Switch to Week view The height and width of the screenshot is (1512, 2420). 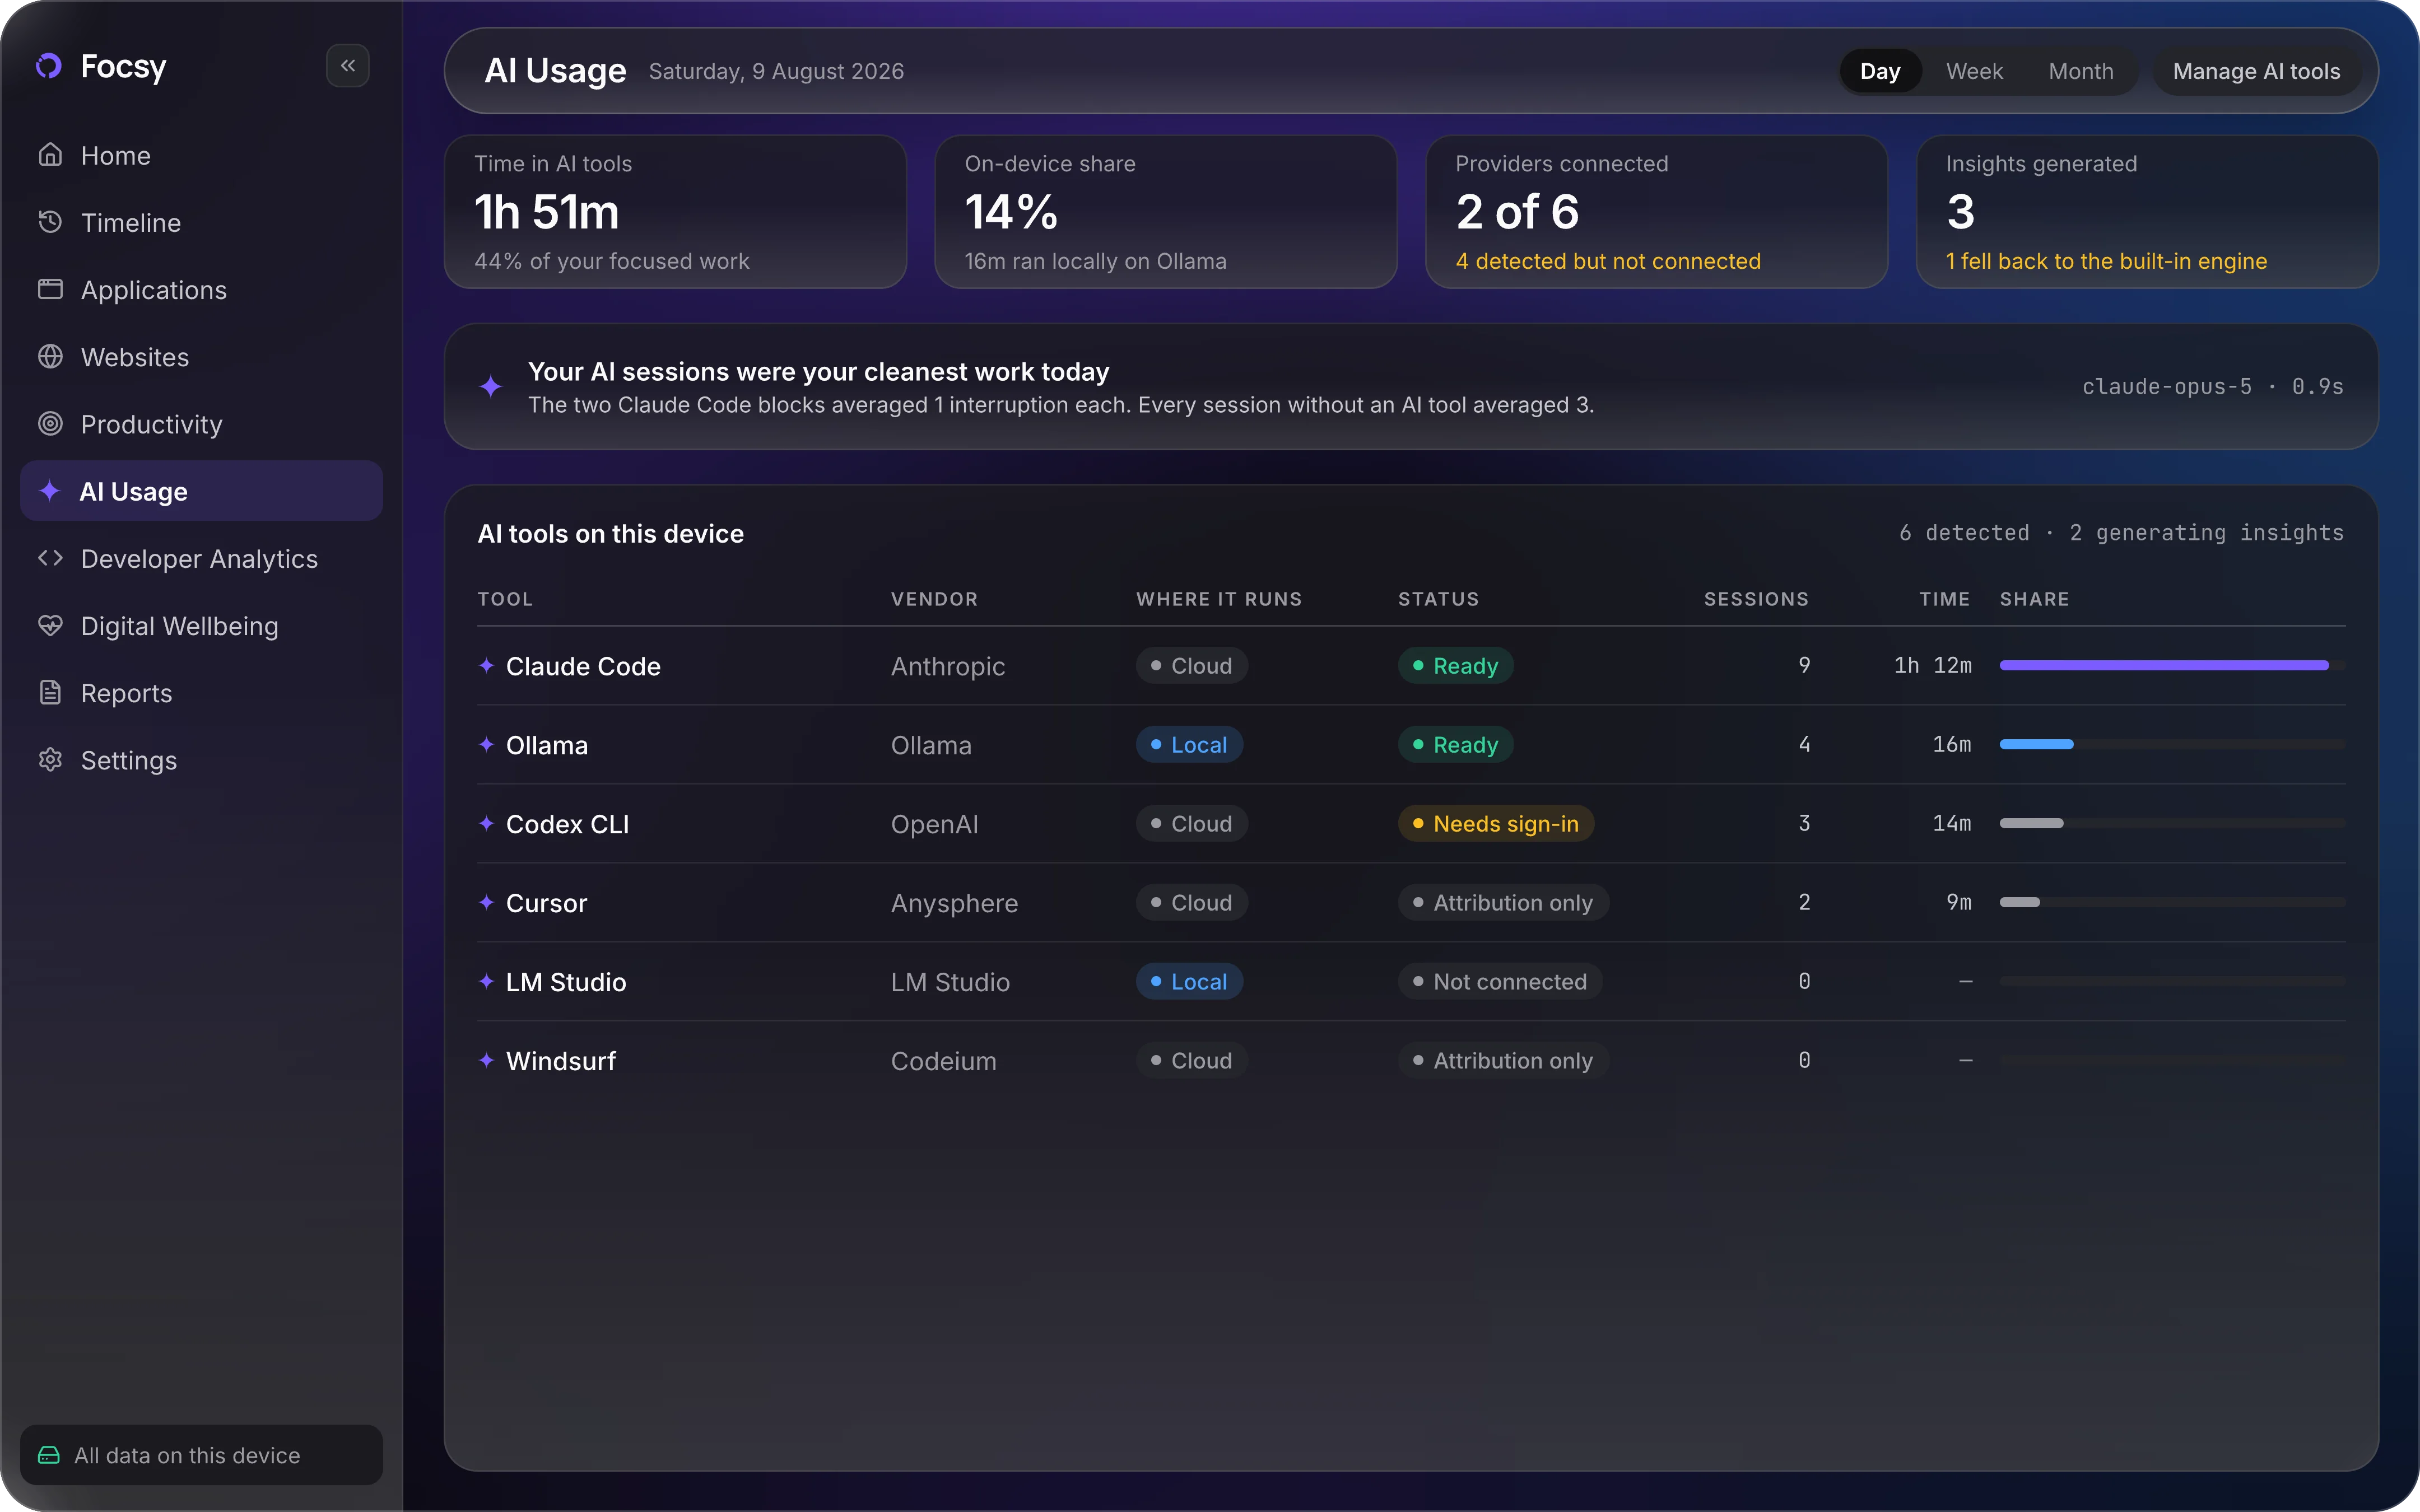coord(1974,71)
